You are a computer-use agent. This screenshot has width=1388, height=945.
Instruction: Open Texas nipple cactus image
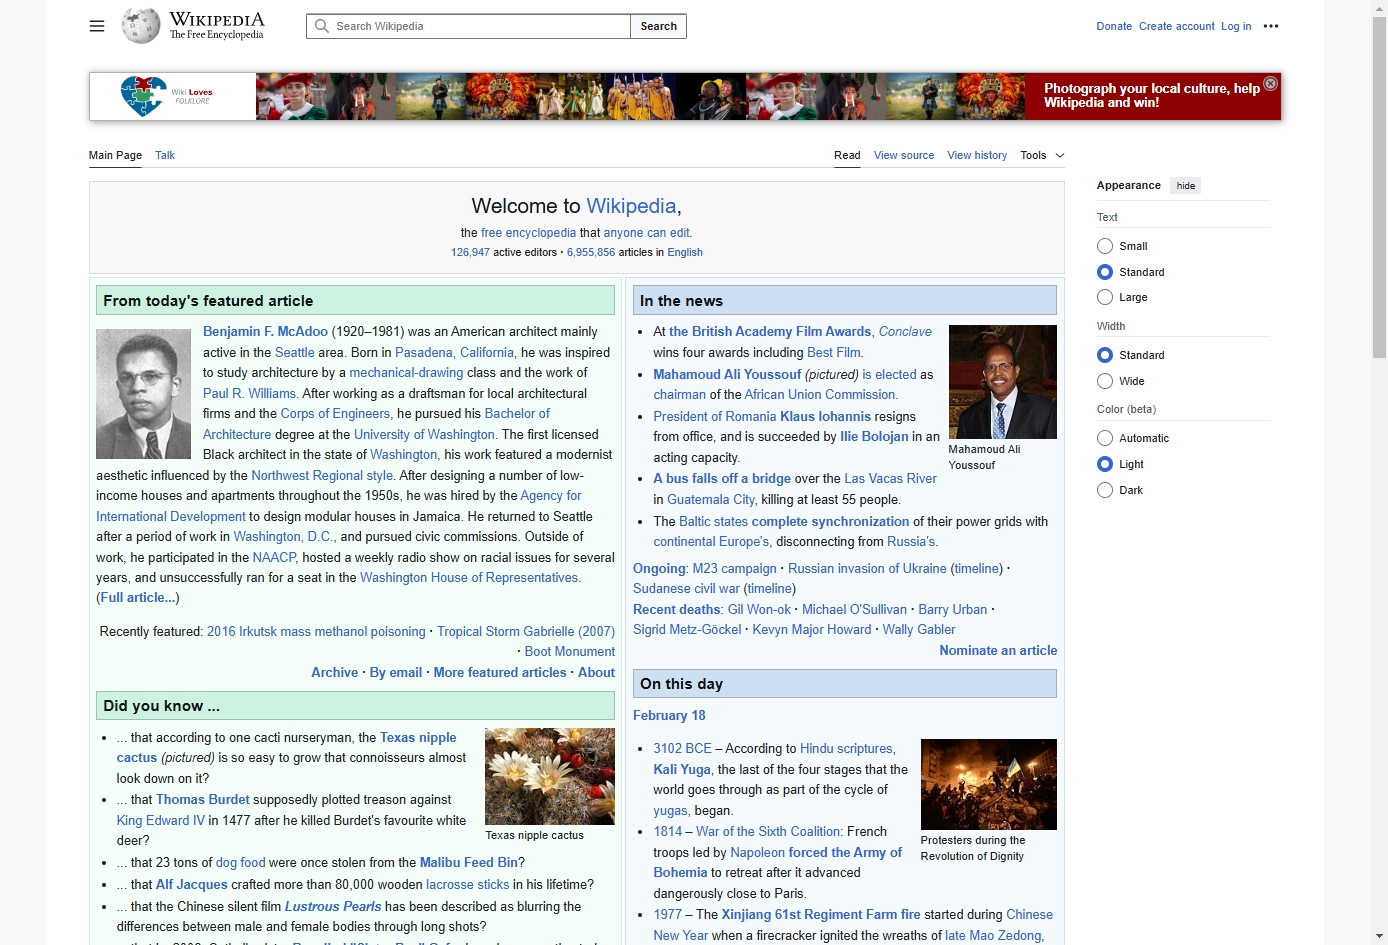(549, 776)
